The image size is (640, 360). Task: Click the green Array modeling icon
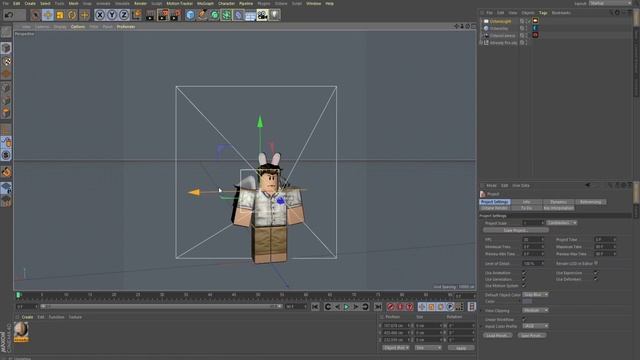[x=227, y=15]
